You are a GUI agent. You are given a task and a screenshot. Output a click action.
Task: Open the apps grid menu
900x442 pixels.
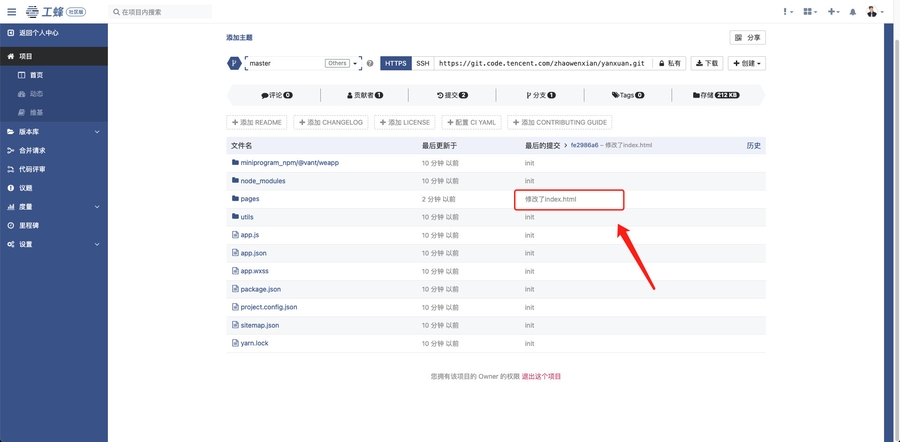point(810,12)
